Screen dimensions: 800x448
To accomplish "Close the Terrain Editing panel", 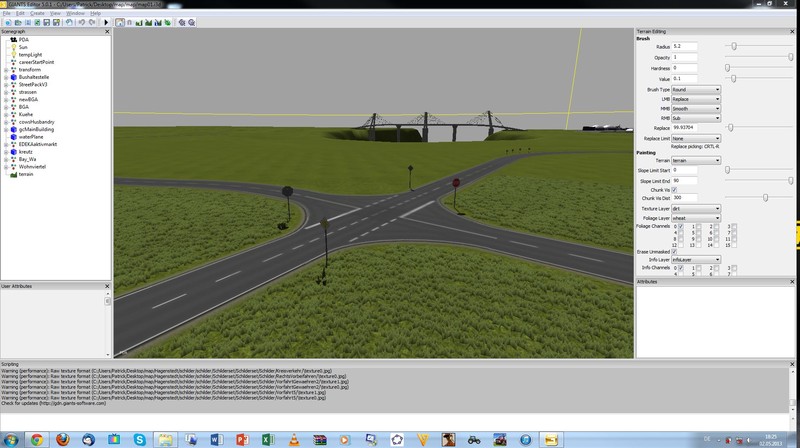I will 792,32.
